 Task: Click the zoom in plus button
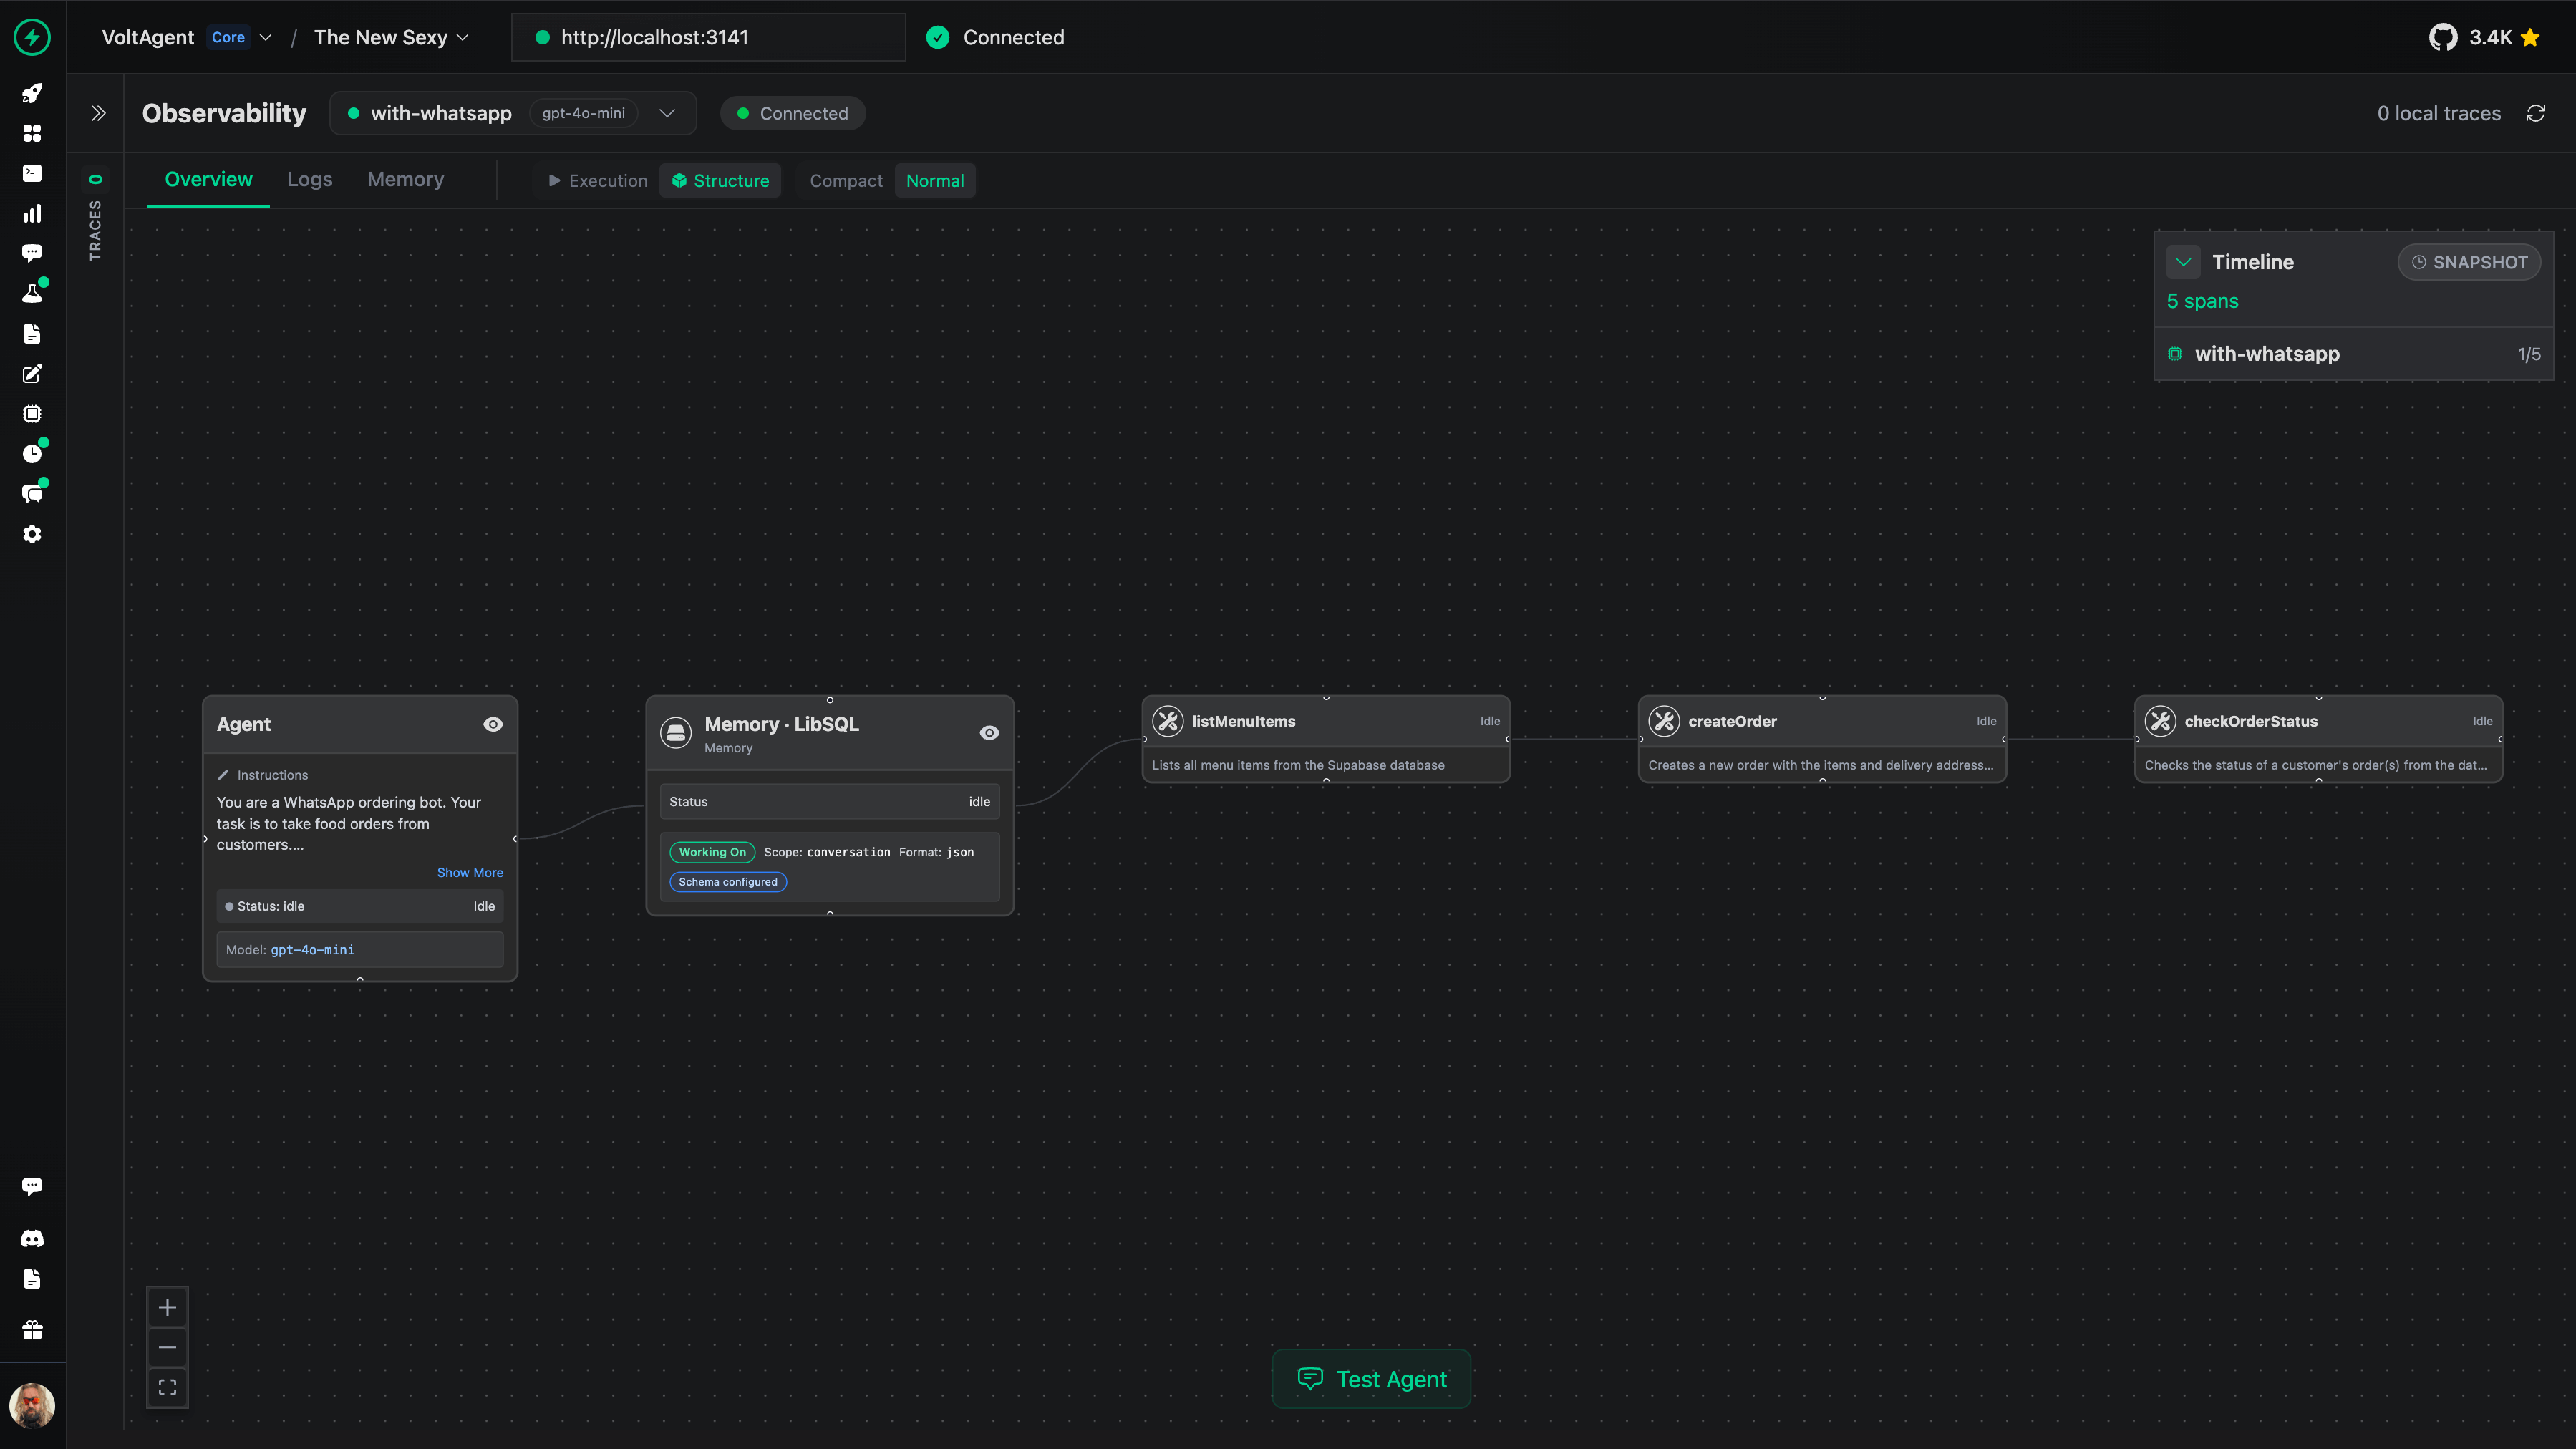167,1307
